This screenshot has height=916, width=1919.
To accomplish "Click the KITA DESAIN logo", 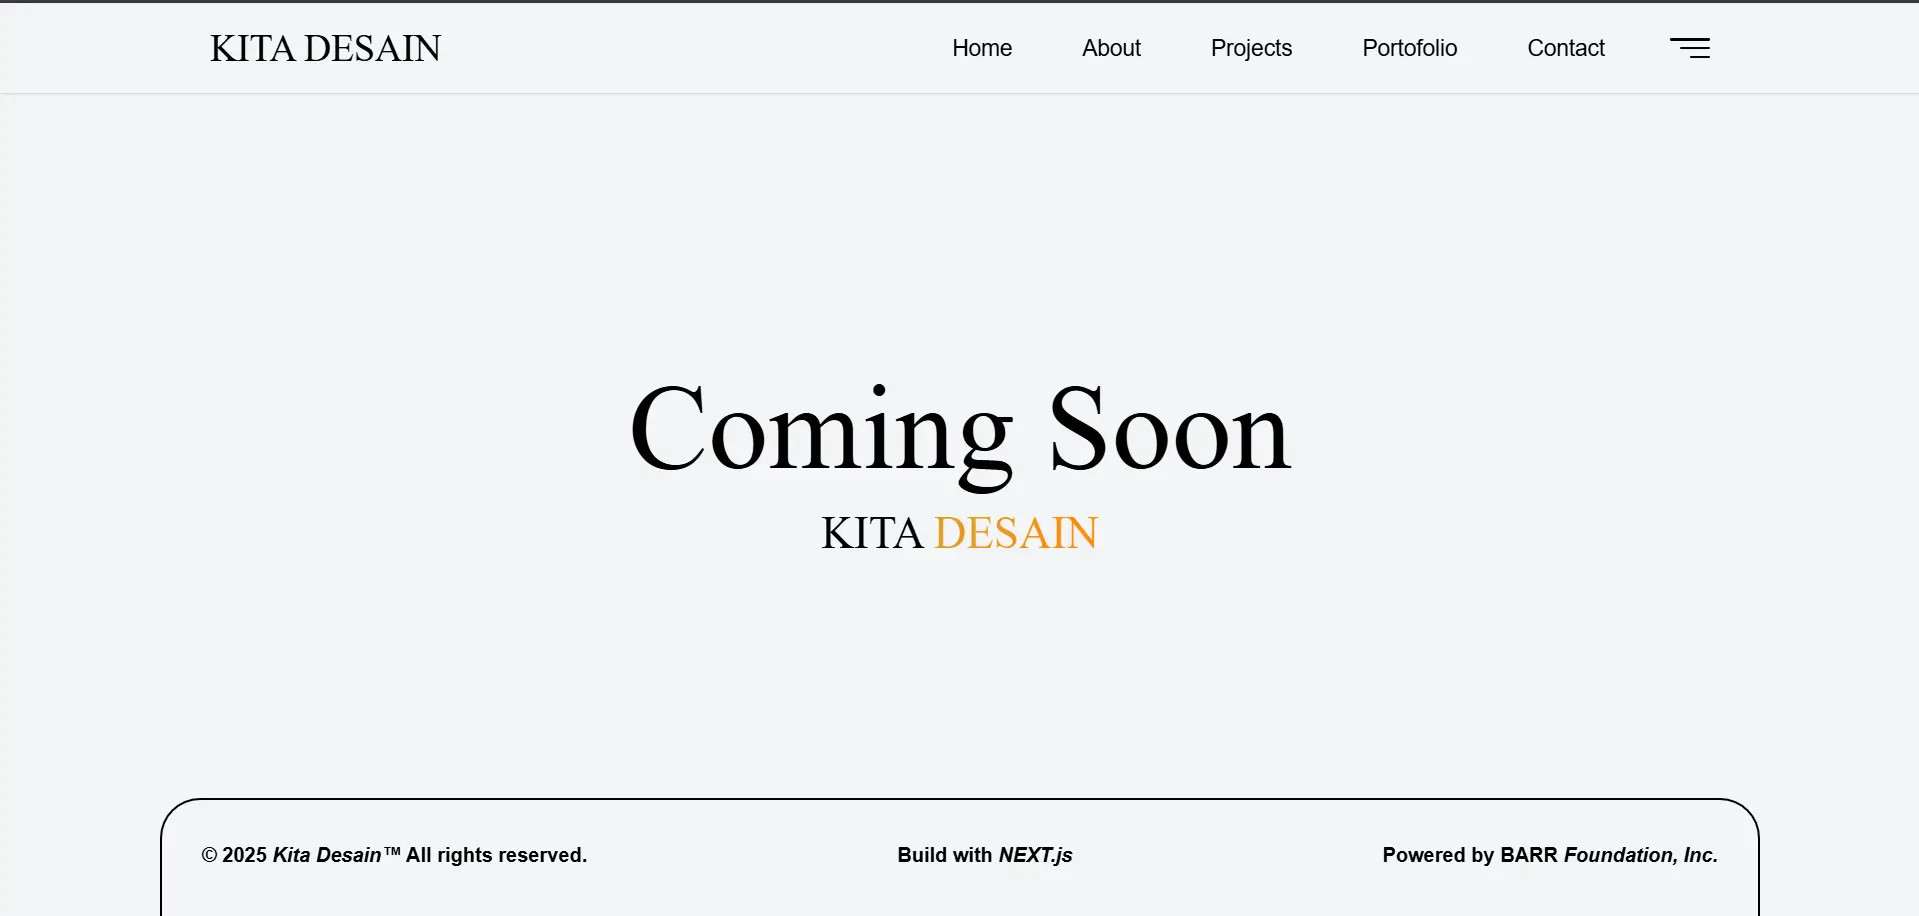I will (x=325, y=47).
